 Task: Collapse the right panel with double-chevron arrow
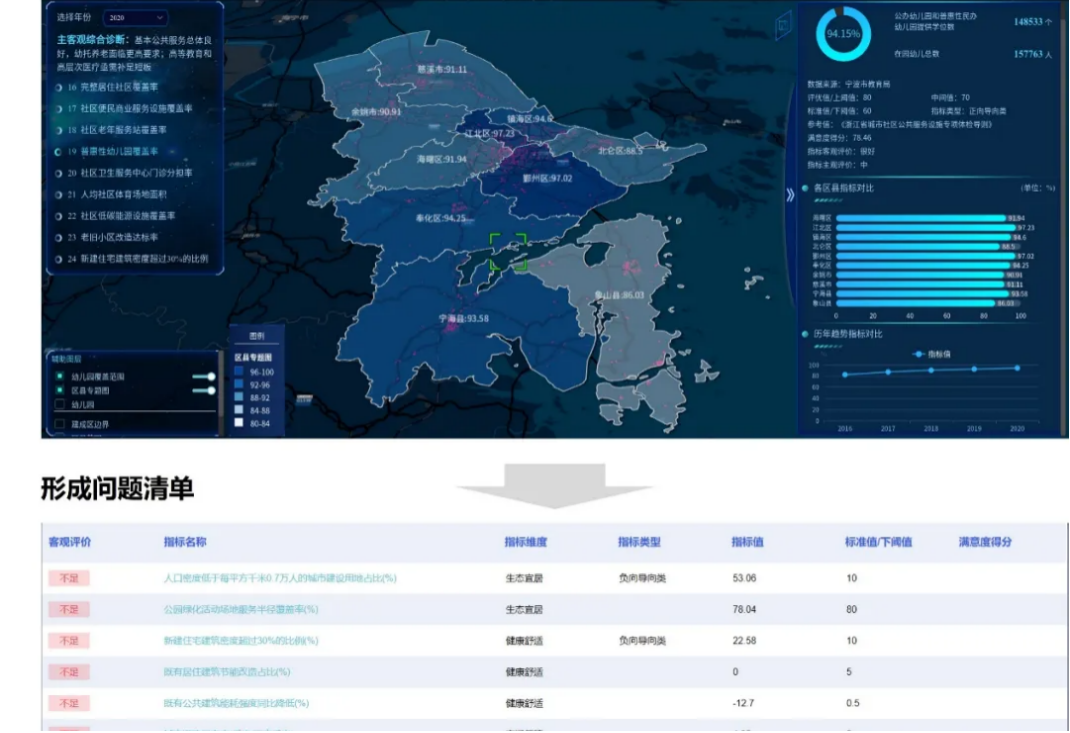(x=790, y=194)
